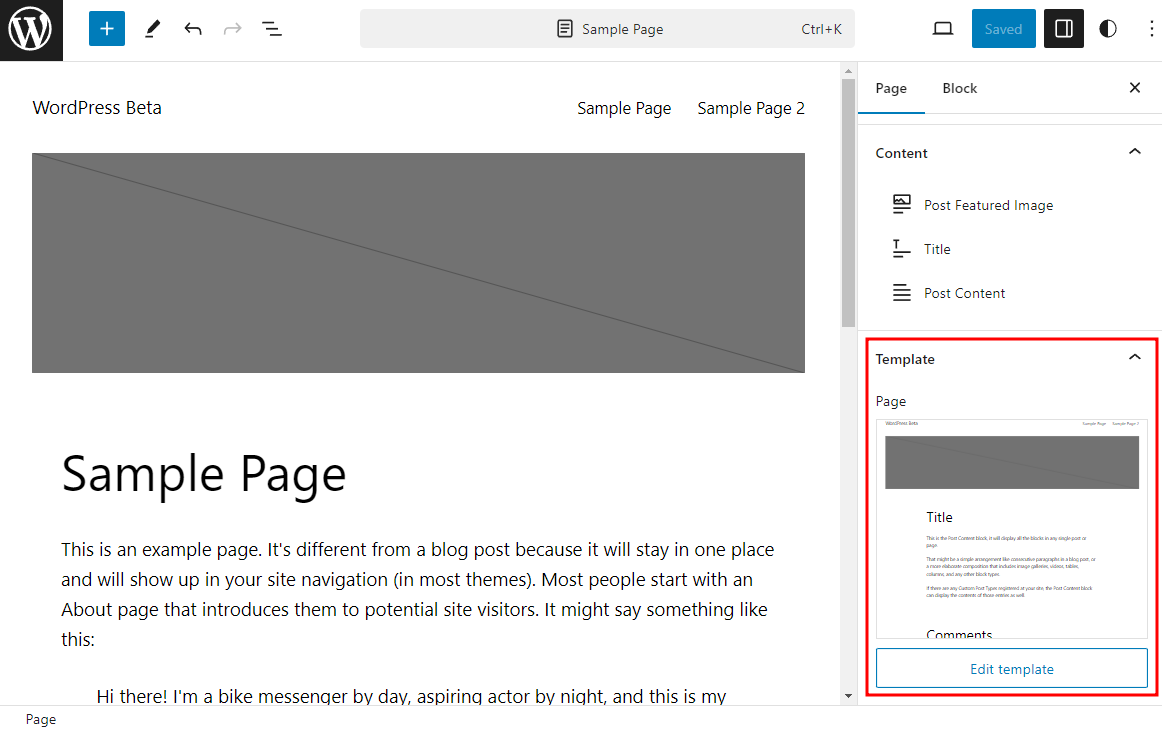Screen dimensions: 1162x730
Task: Collapse the Template section
Action: pos(1134,358)
